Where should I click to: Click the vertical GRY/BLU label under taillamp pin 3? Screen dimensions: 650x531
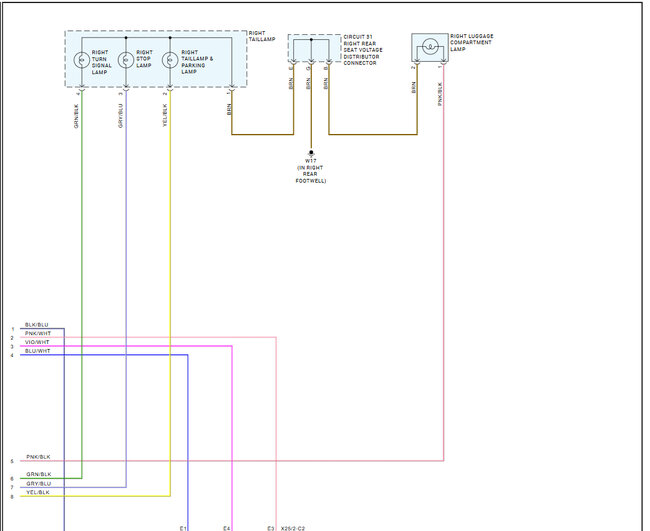(121, 116)
